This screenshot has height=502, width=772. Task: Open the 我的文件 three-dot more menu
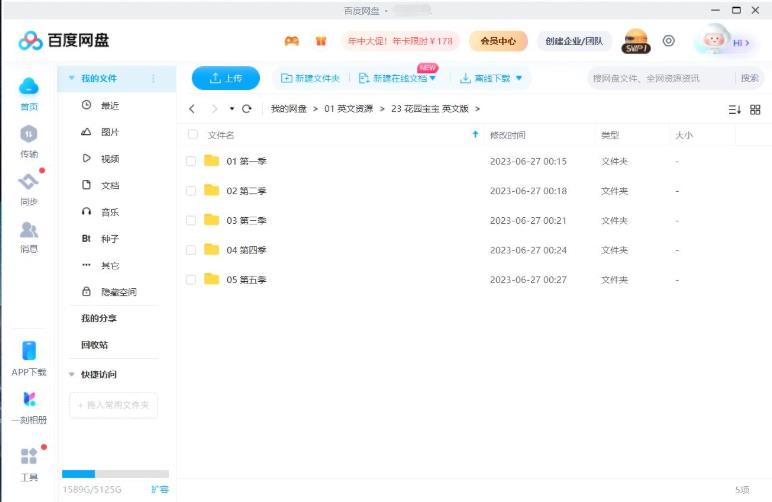pyautogui.click(x=154, y=78)
